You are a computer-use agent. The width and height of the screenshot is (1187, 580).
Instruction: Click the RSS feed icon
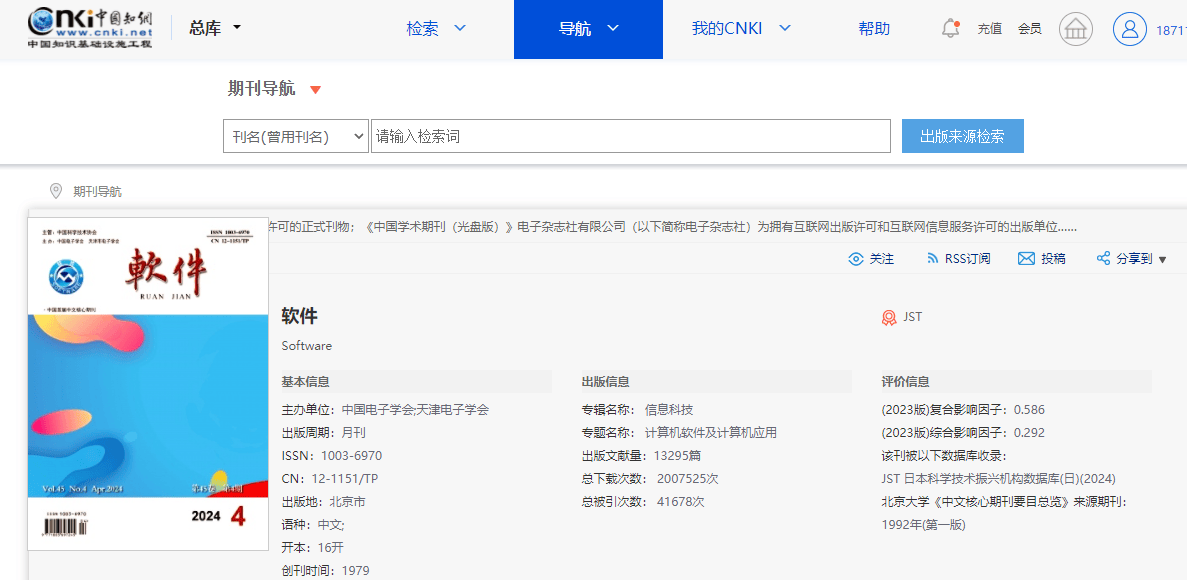tap(933, 259)
